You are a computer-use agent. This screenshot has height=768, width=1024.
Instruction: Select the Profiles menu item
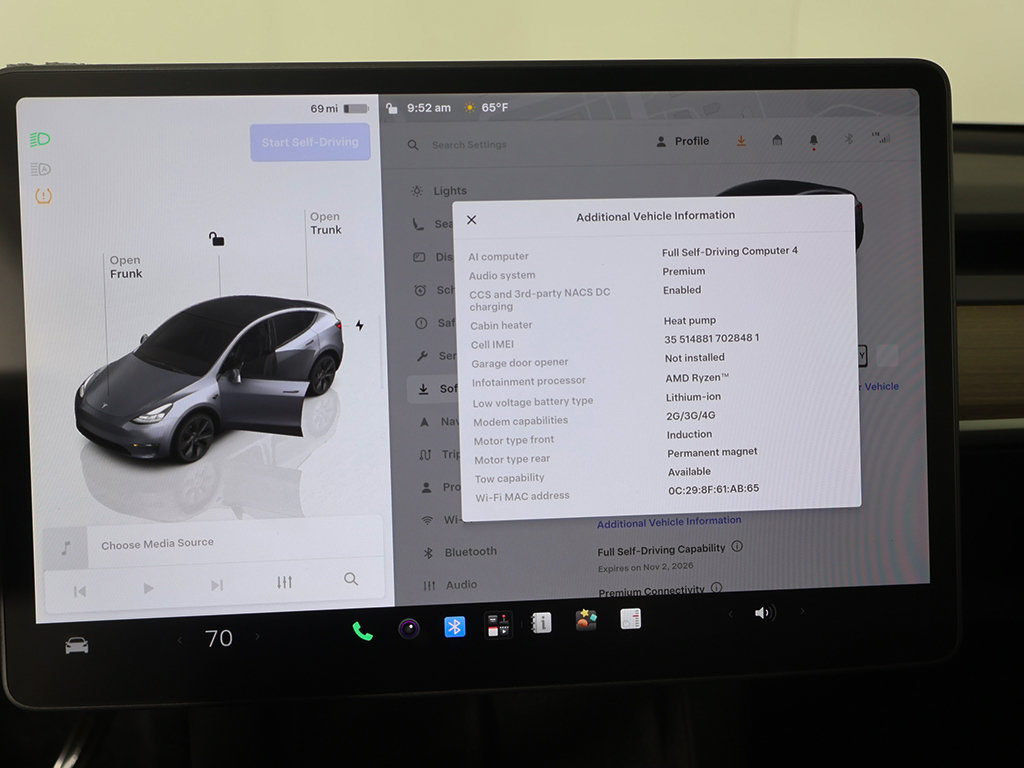pyautogui.click(x=441, y=487)
